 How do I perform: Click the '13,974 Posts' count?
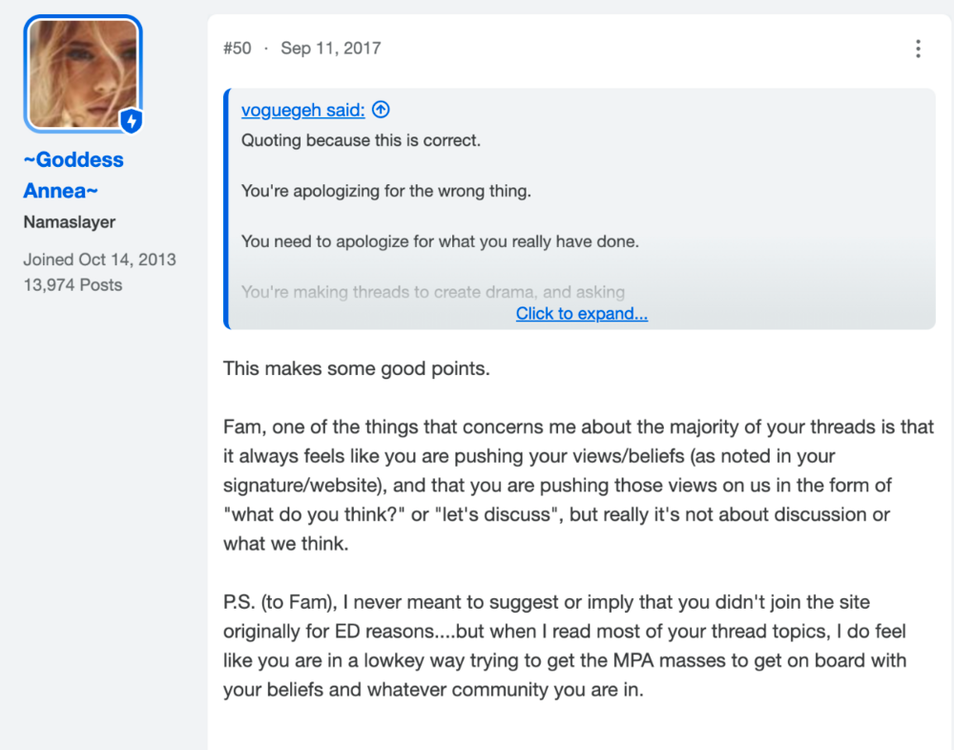pos(73,285)
